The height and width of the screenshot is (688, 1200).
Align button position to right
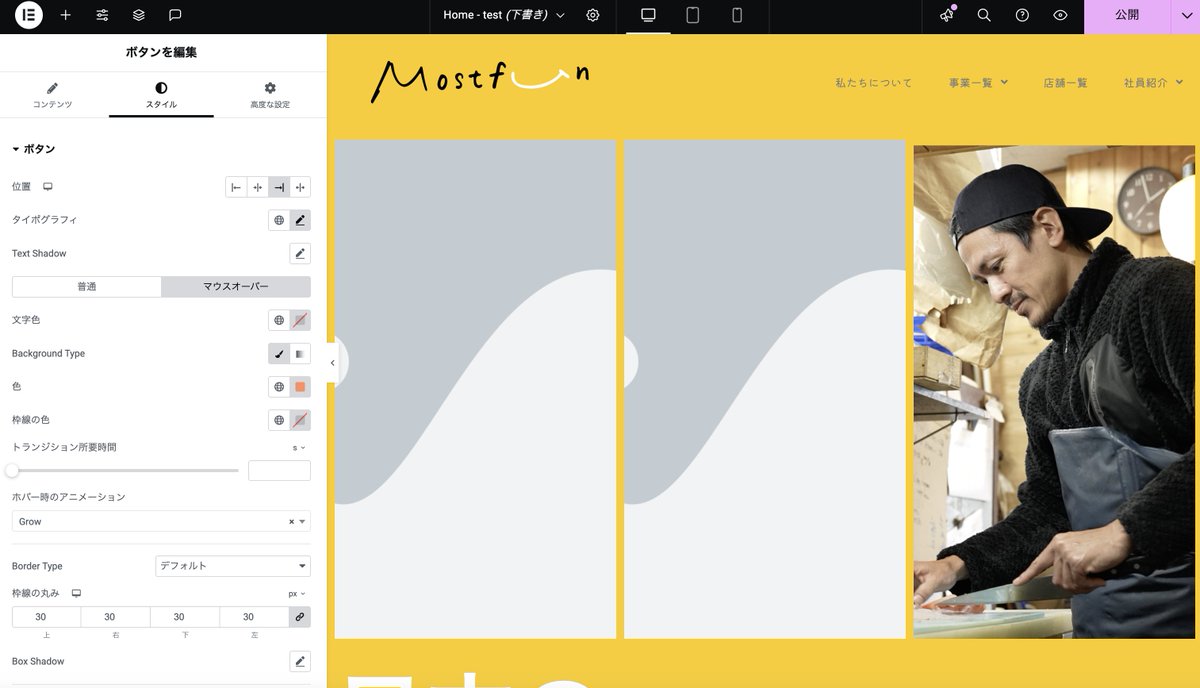[x=279, y=187]
